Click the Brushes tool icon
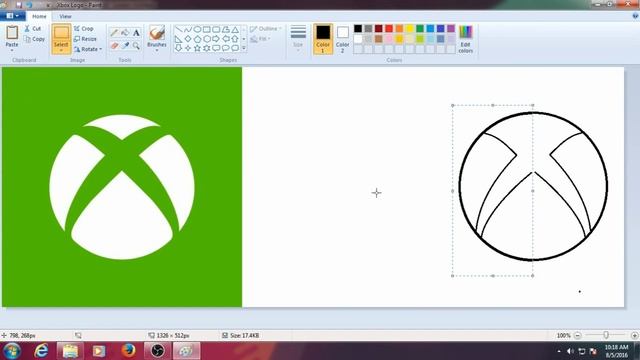 coord(157,33)
